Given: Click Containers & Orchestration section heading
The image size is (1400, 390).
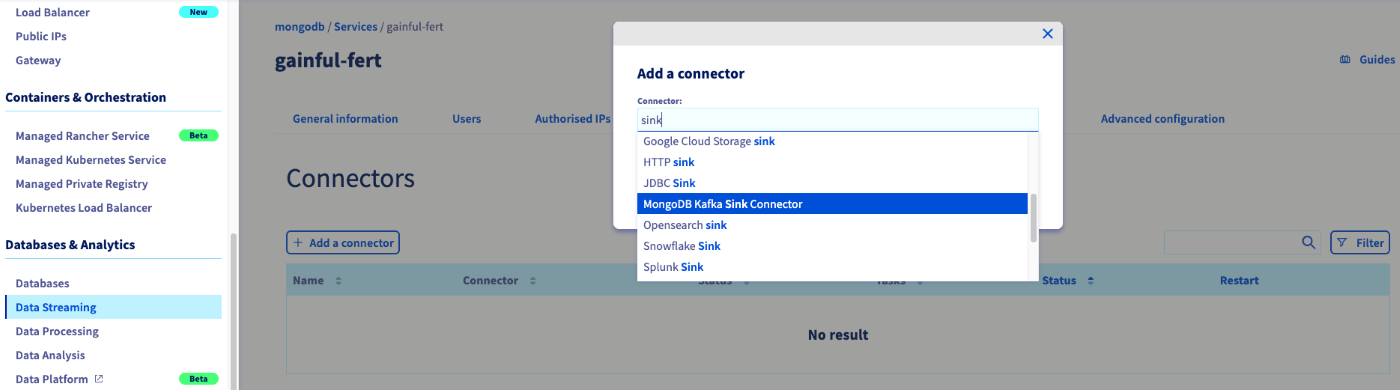Looking at the screenshot, I should [86, 97].
